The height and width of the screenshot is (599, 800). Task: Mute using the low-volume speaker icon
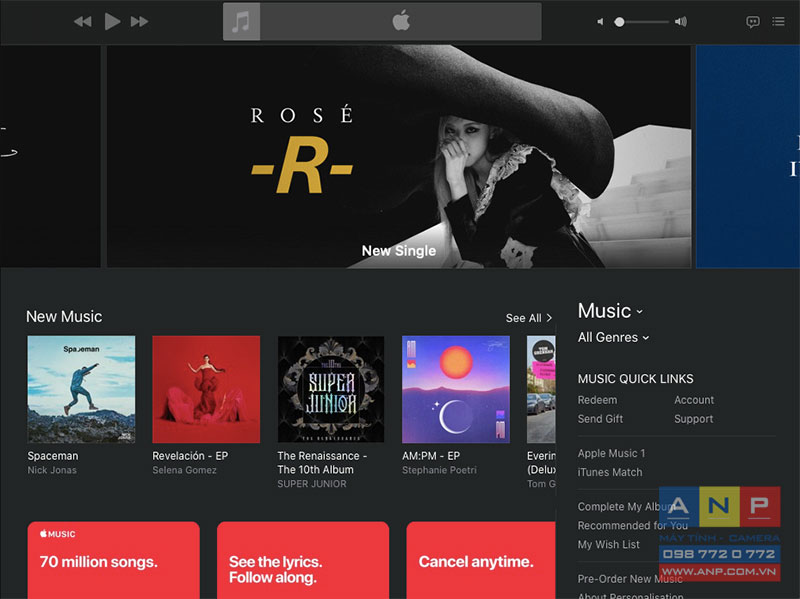point(601,22)
